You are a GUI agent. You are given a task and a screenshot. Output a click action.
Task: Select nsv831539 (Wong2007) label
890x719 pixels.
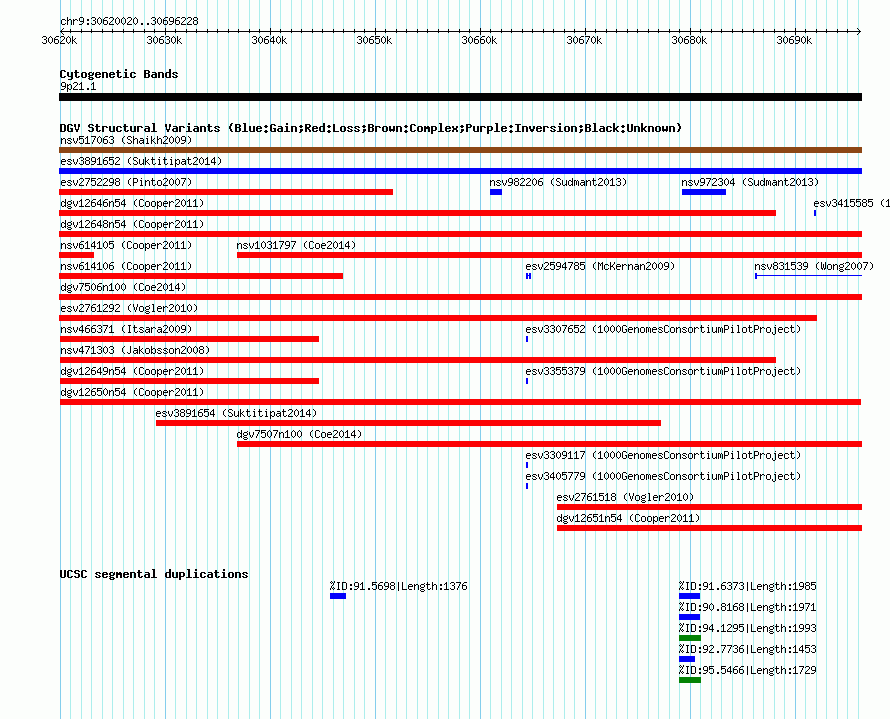[814, 266]
